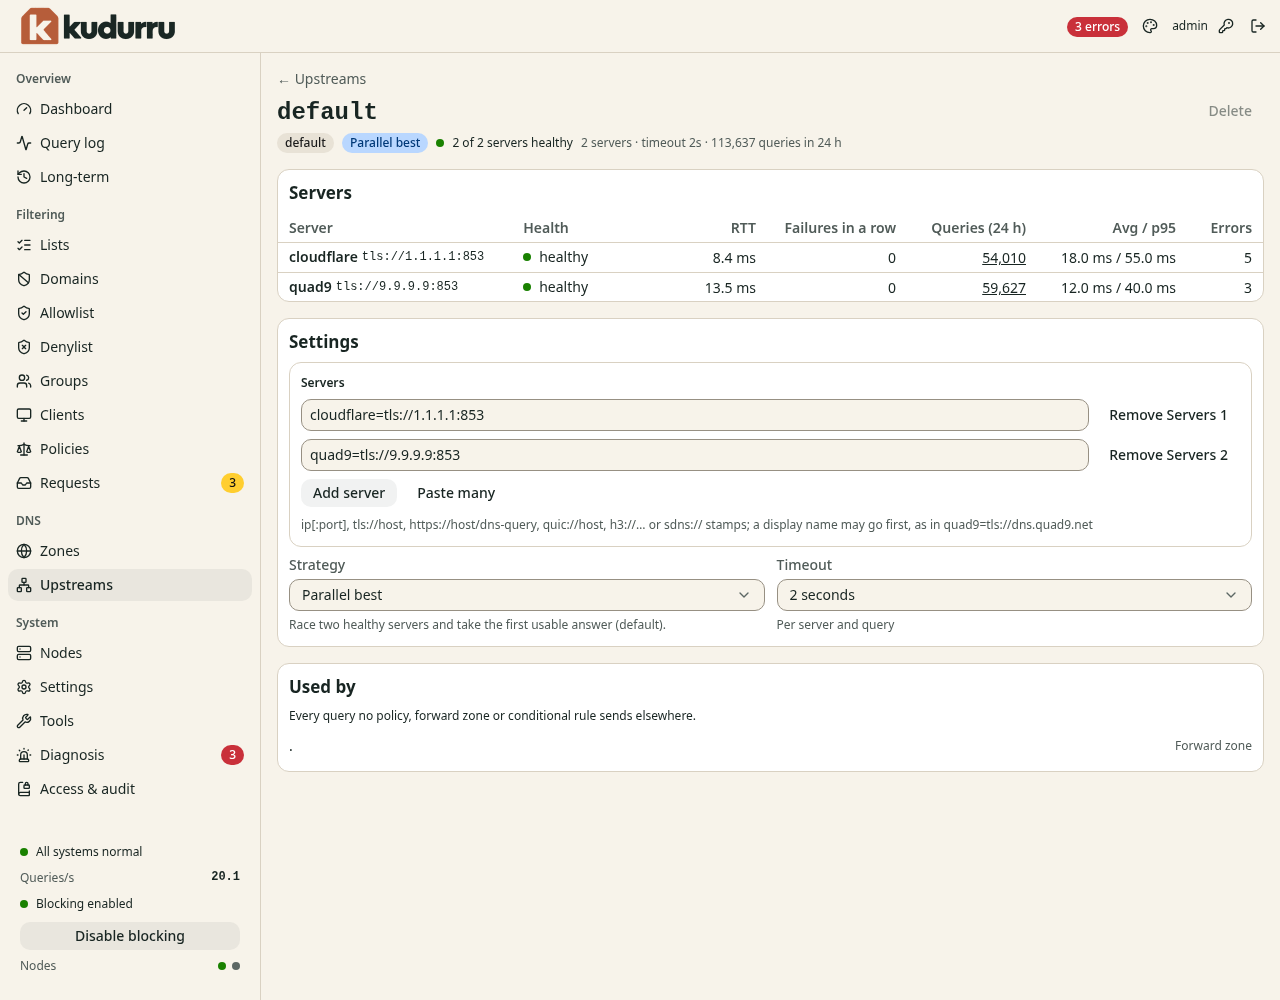1280x1000 pixels.
Task: Click the sign-out icon
Action: (1258, 26)
